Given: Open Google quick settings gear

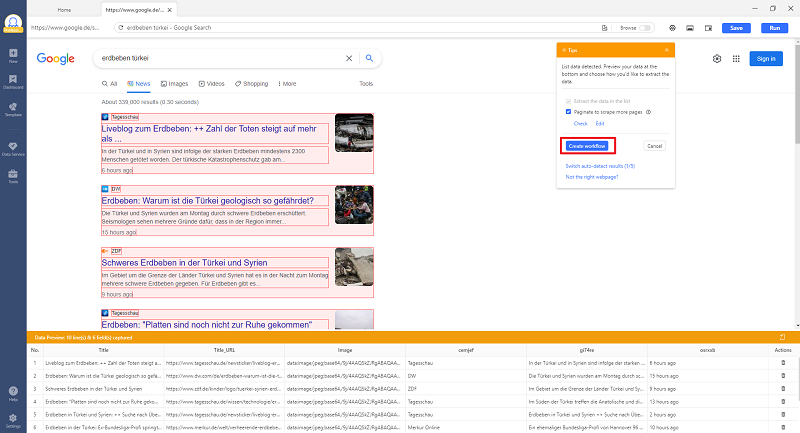Looking at the screenshot, I should point(717,59).
